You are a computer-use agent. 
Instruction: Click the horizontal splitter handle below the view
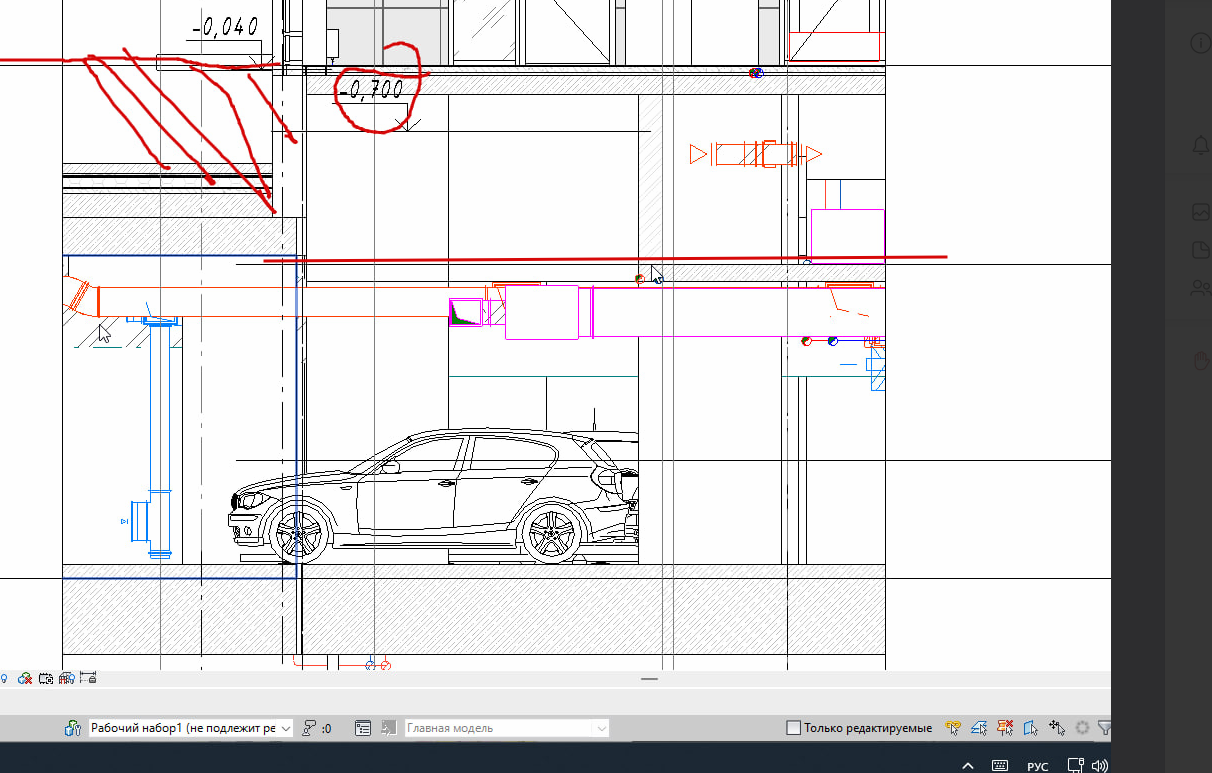coord(650,679)
